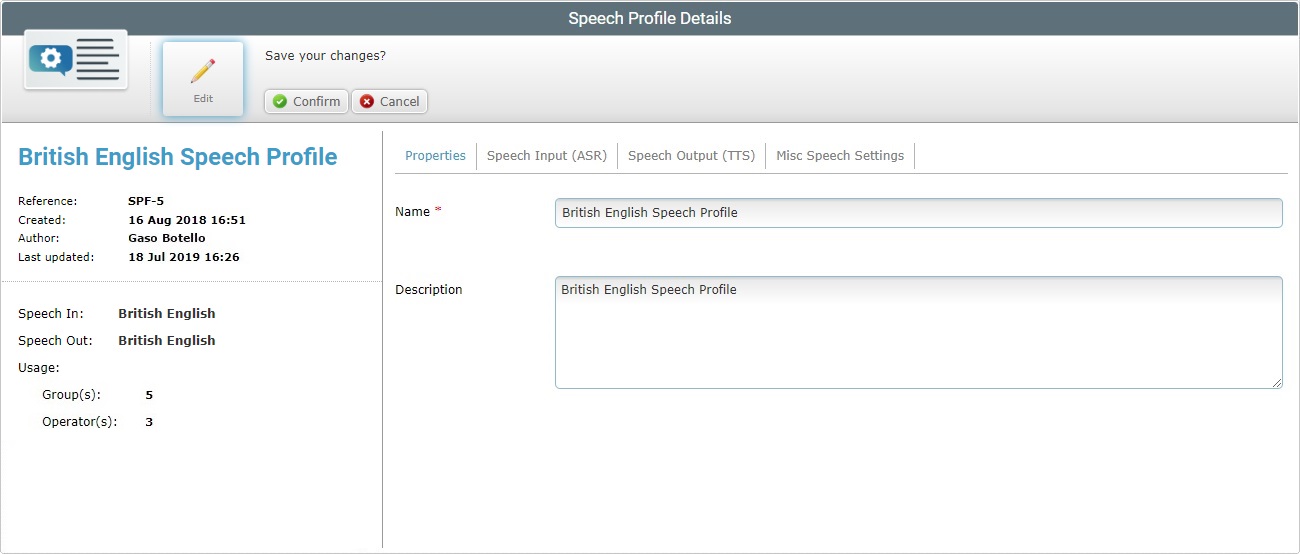
Task: Open the Speech Output (TTS) tab
Action: [691, 156]
